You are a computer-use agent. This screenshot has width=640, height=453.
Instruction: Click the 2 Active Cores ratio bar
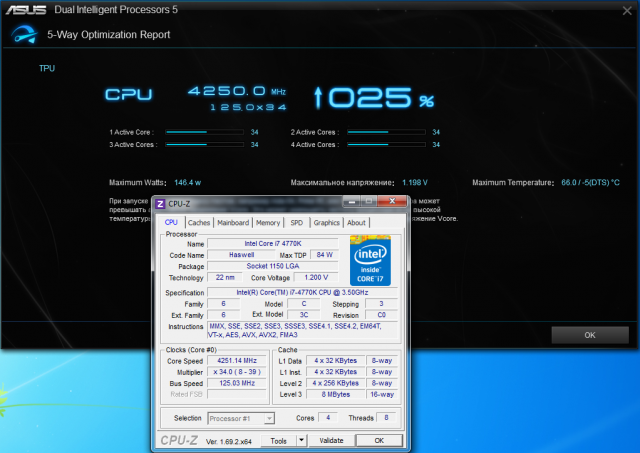(x=386, y=132)
